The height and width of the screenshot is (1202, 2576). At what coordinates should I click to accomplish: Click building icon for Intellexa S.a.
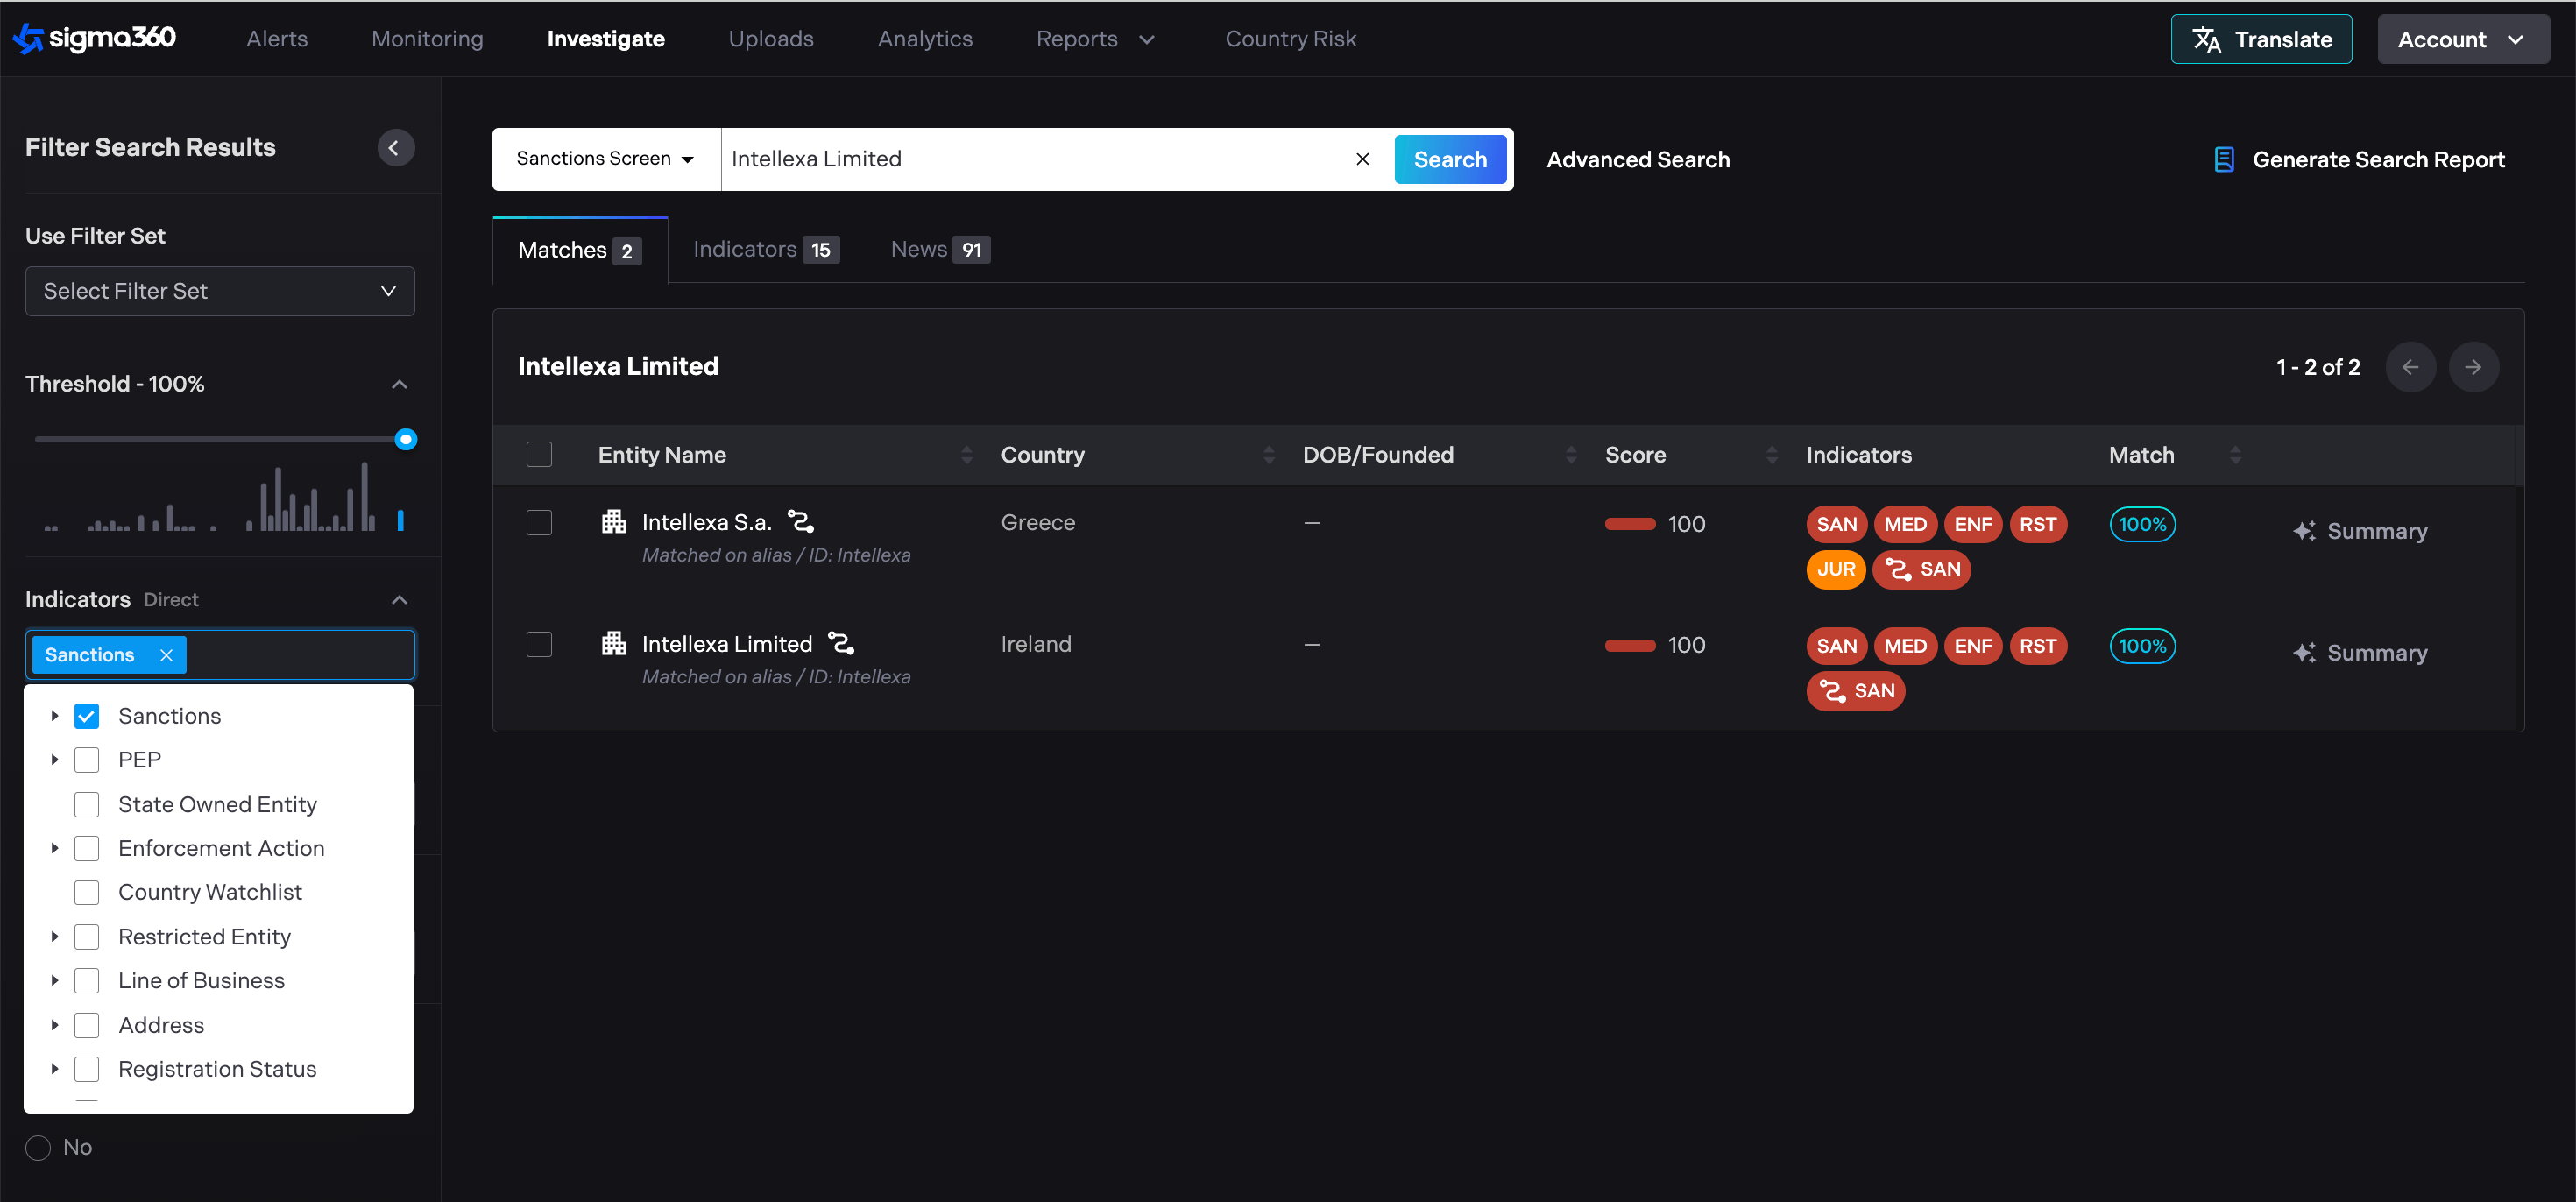[x=613, y=522]
